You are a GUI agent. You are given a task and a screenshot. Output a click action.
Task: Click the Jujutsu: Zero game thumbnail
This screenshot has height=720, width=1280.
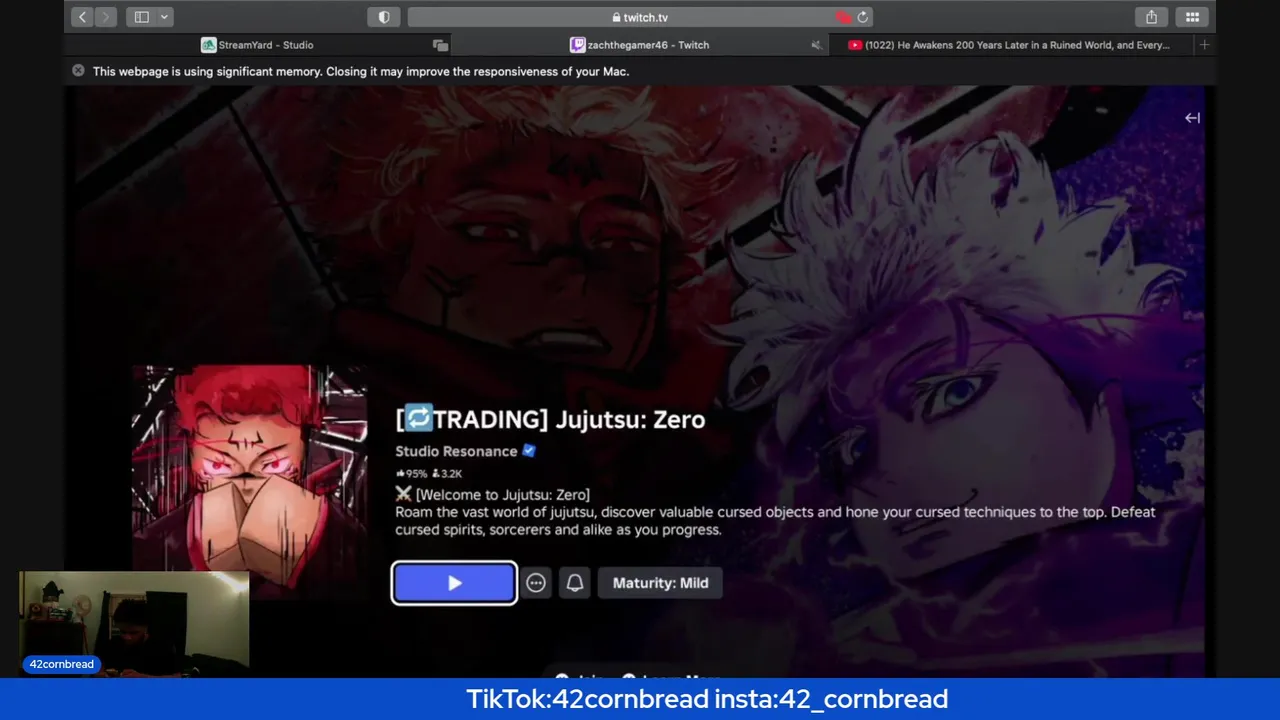[x=250, y=482]
